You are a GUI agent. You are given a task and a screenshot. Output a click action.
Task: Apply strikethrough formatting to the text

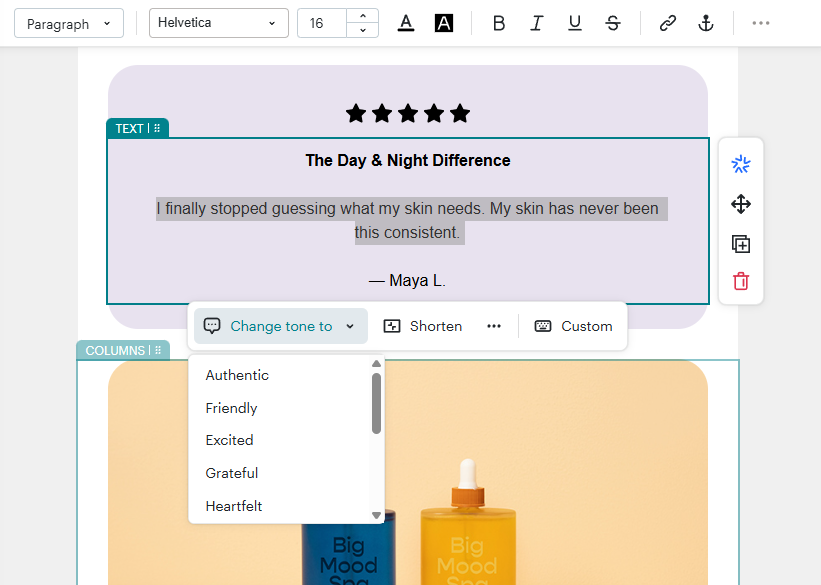pos(613,22)
